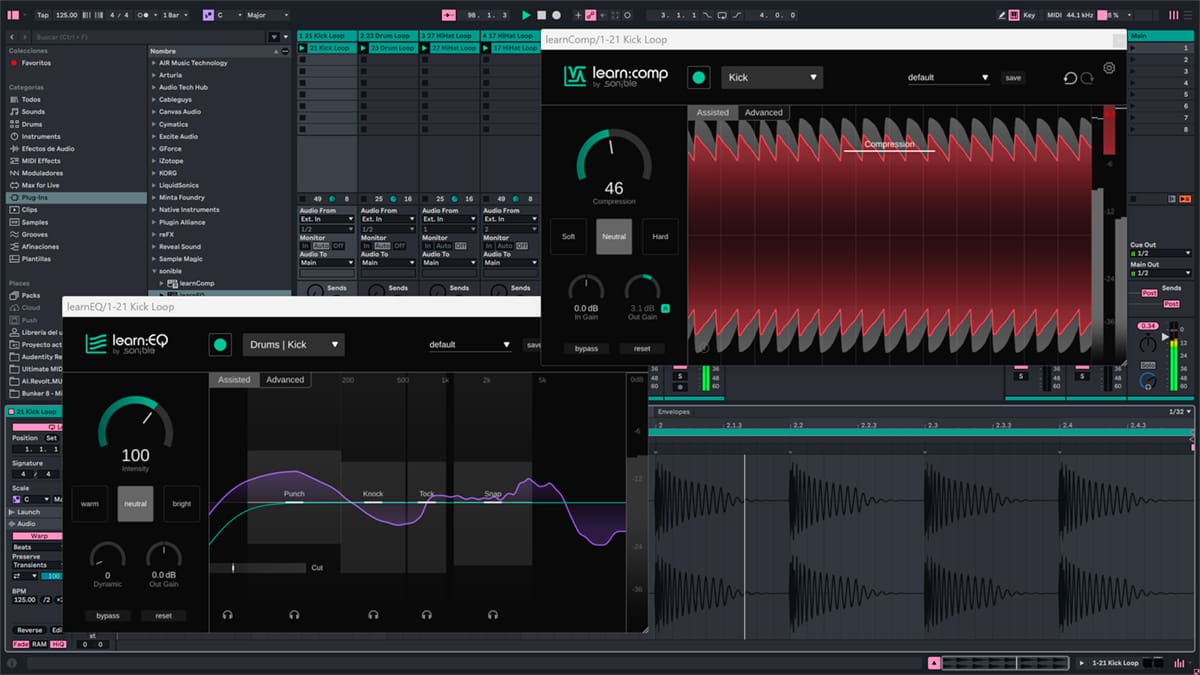Screen dimensions: 1200x675
Task: Solo the Snap band headphone icon
Action: [493, 615]
